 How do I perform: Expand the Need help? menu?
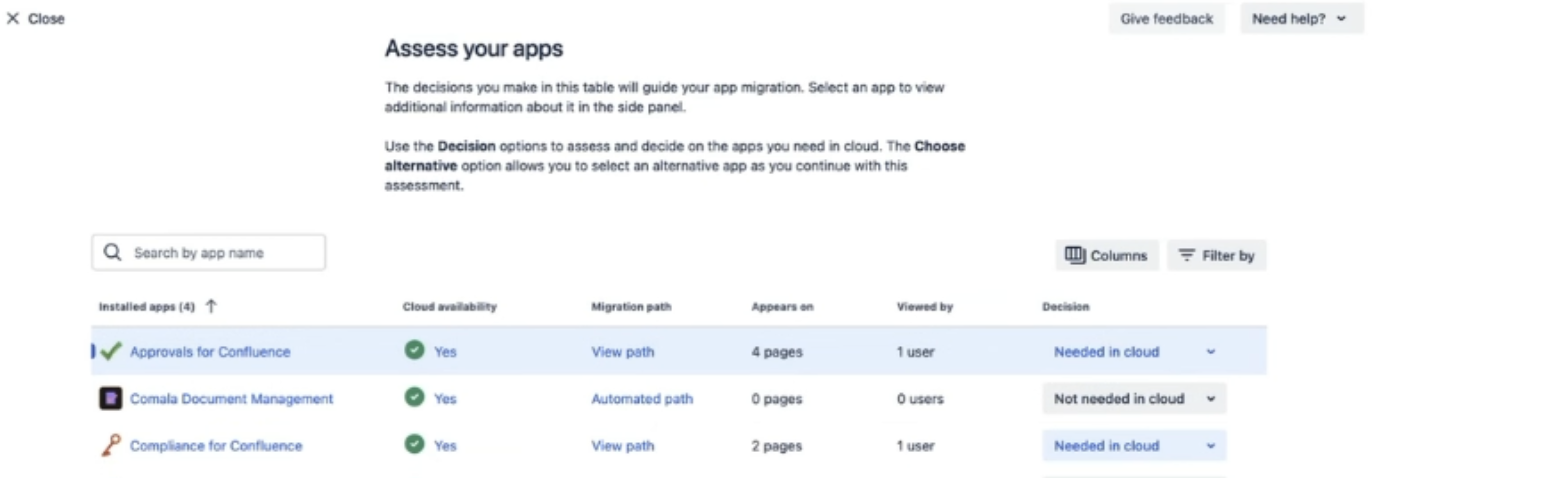[x=1301, y=19]
